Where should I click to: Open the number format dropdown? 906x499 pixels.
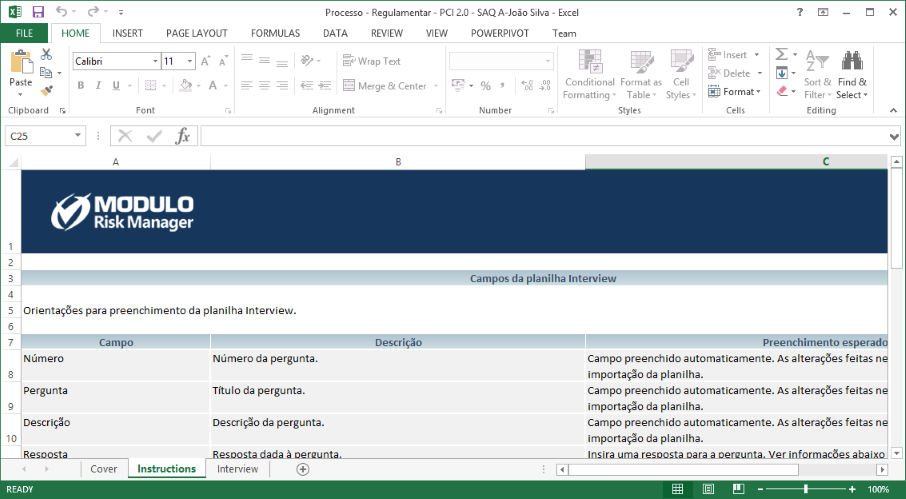pos(547,61)
